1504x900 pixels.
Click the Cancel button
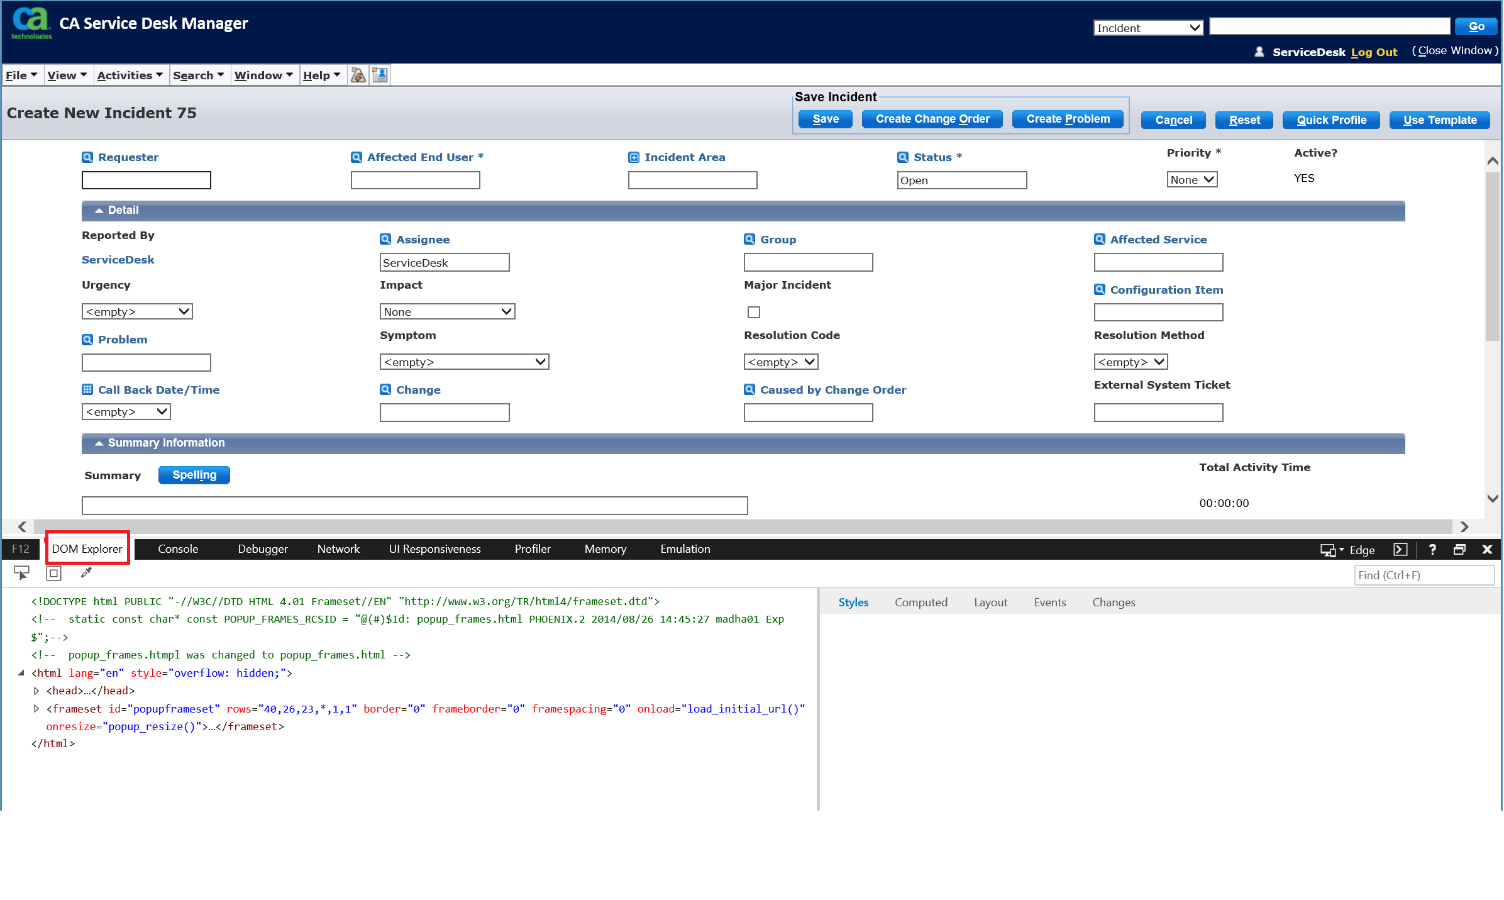coord(1174,120)
